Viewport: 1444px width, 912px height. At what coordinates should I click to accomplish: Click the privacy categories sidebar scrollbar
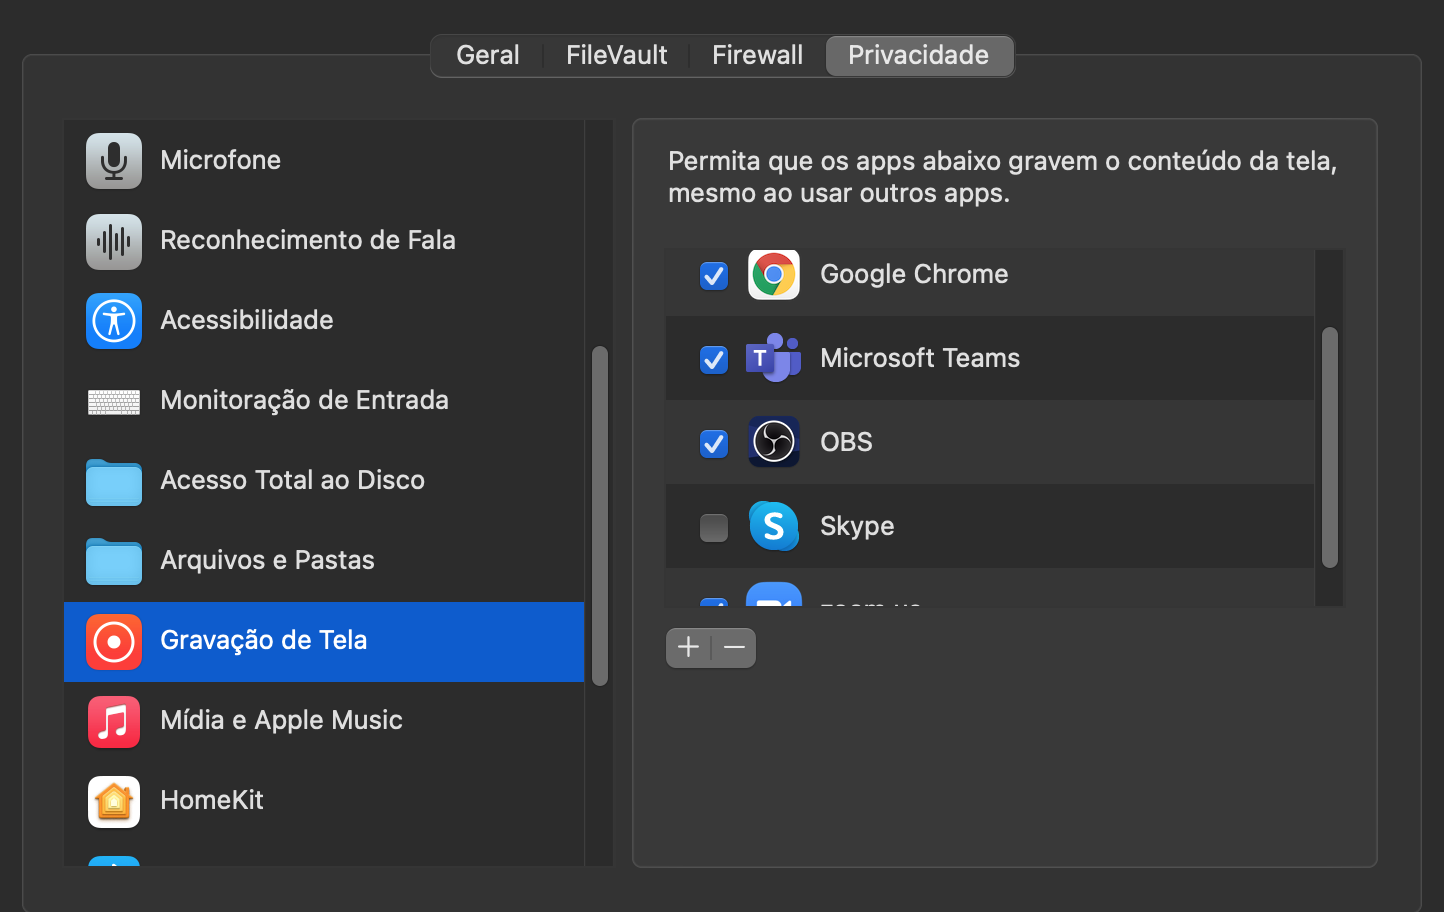[x=600, y=515]
